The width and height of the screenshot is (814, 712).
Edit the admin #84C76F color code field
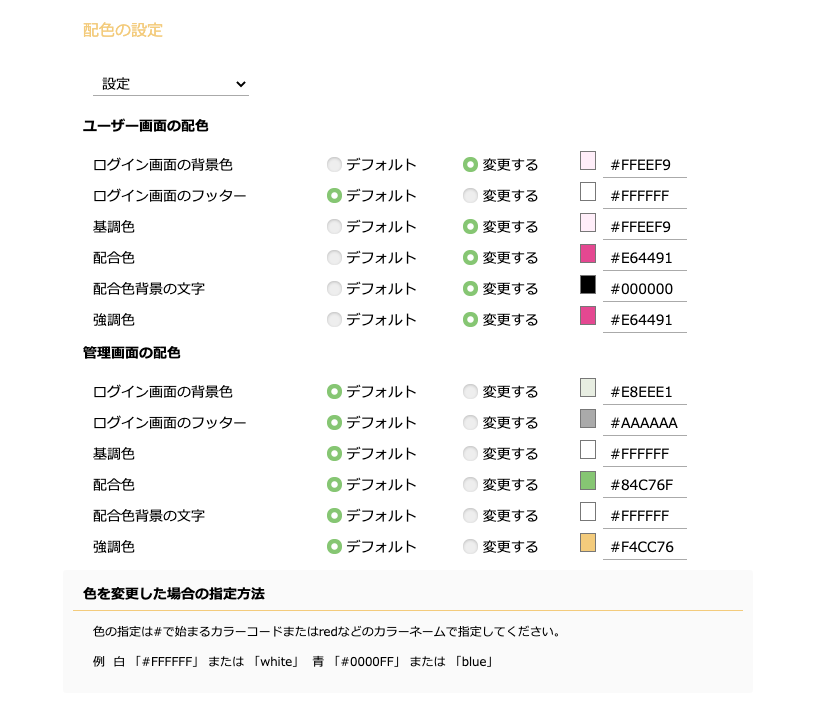[x=645, y=485]
